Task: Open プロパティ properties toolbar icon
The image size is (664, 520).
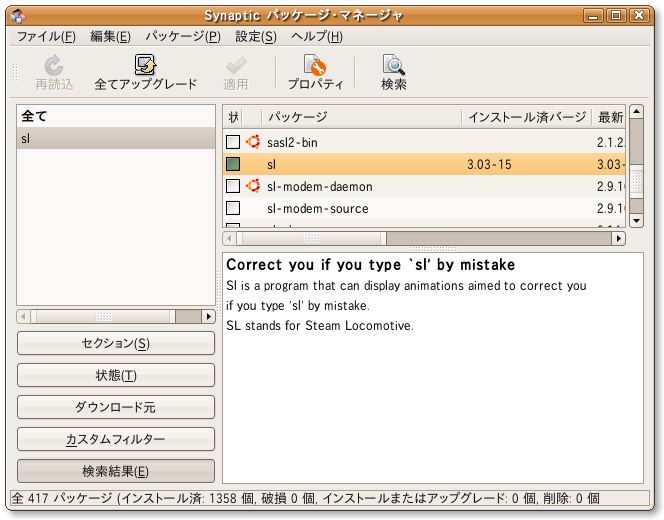Action: 315,65
